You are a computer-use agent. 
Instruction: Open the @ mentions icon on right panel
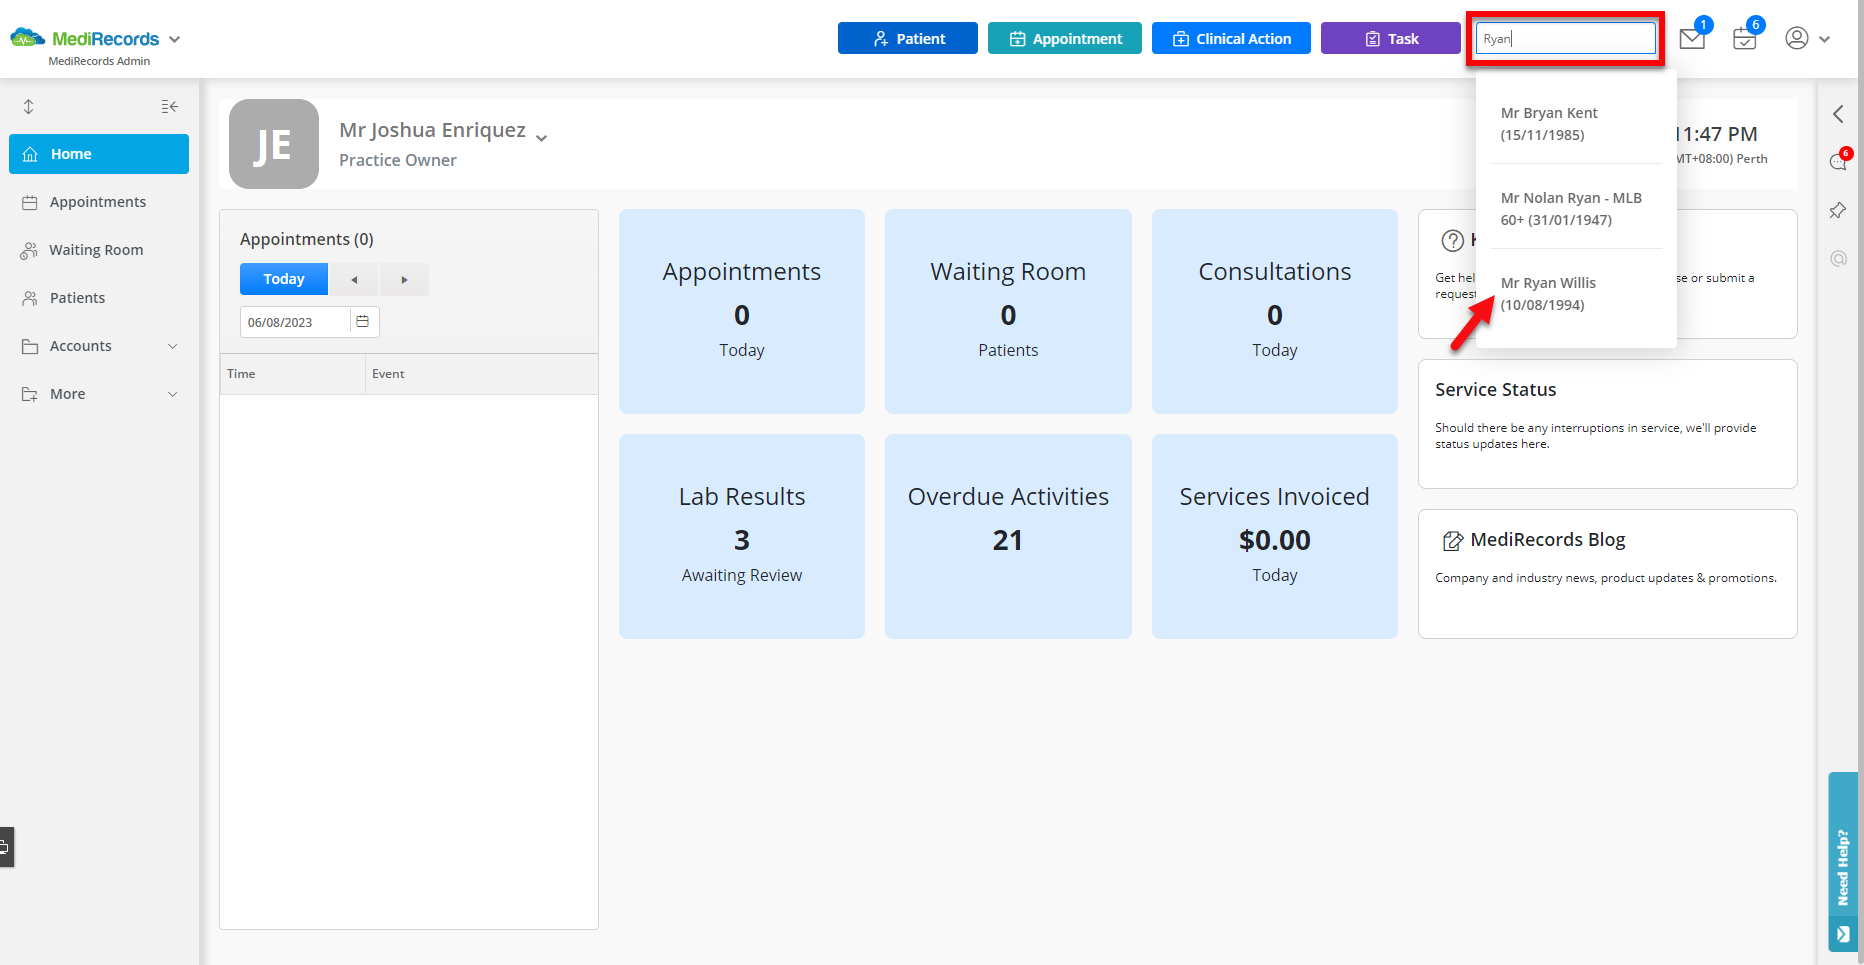[x=1838, y=258]
